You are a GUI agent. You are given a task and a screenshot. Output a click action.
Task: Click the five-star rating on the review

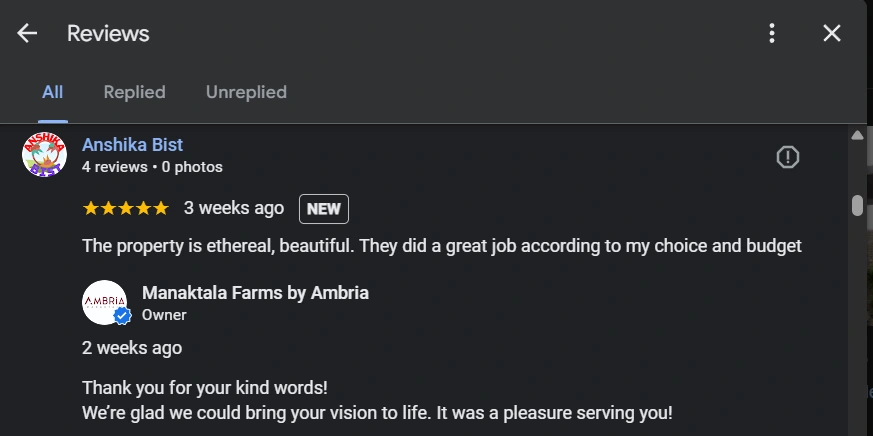125,208
